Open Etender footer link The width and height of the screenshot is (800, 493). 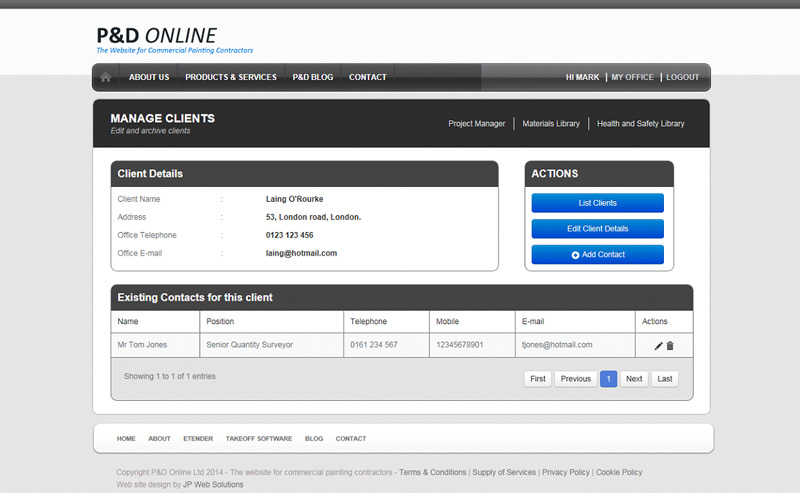[x=198, y=438]
